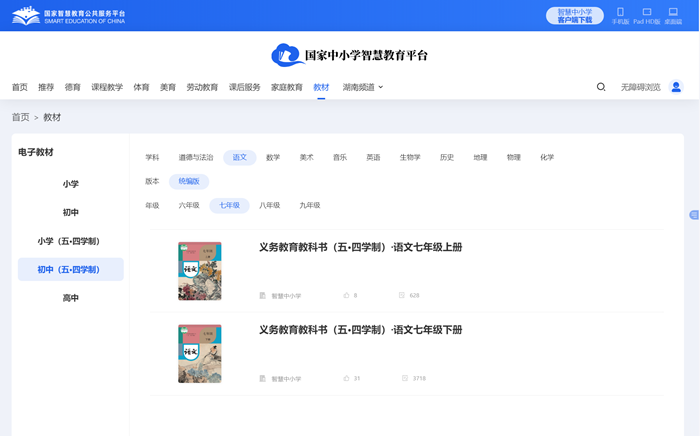Click the 智慧中小学 source text under 下册

tap(286, 379)
